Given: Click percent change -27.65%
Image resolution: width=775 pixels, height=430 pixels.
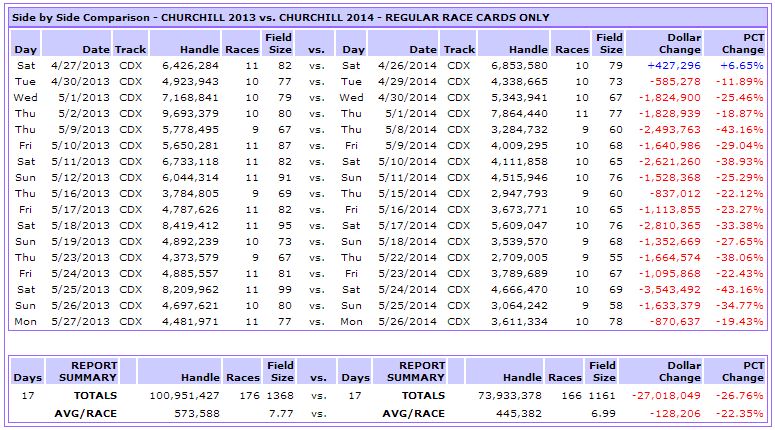Looking at the screenshot, I should (x=739, y=242).
